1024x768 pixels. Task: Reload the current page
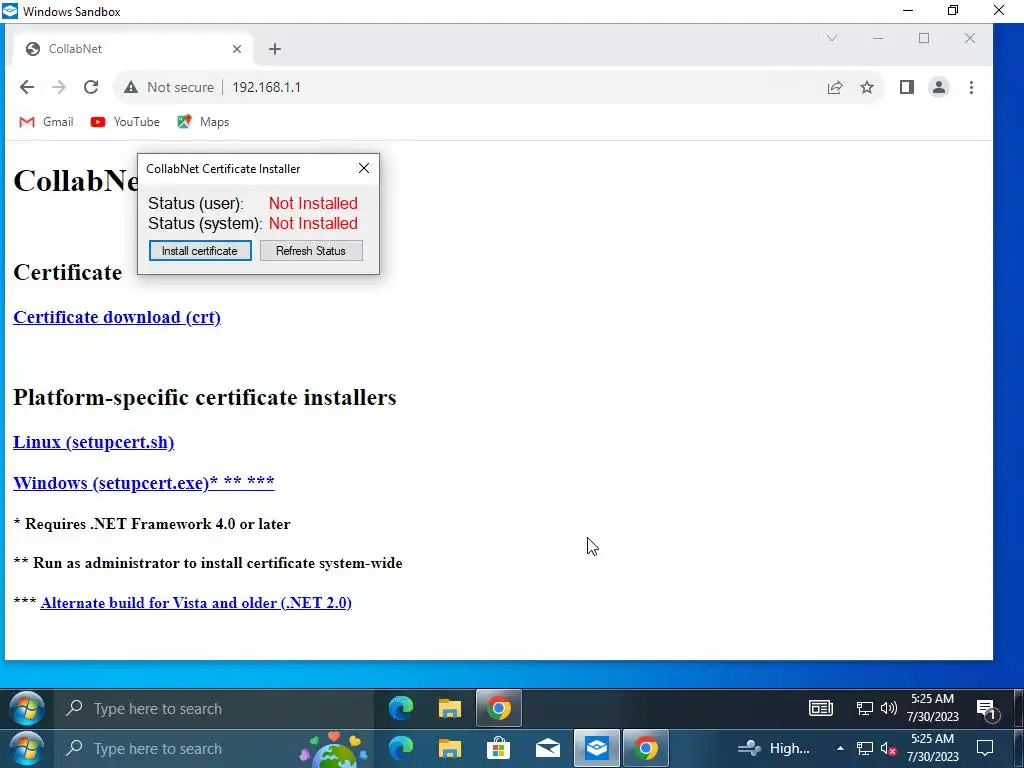[x=91, y=87]
